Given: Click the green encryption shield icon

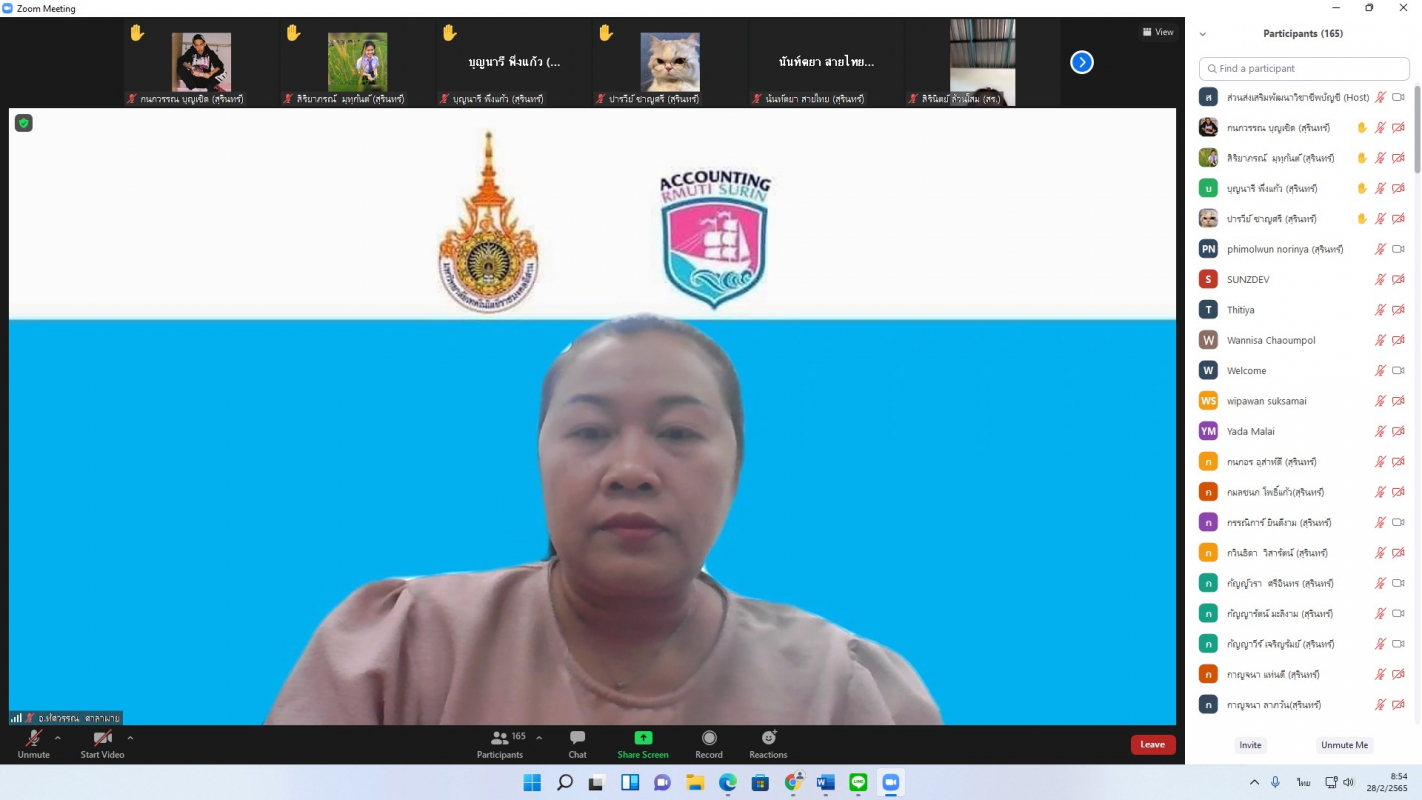Looking at the screenshot, I should pyautogui.click(x=23, y=123).
